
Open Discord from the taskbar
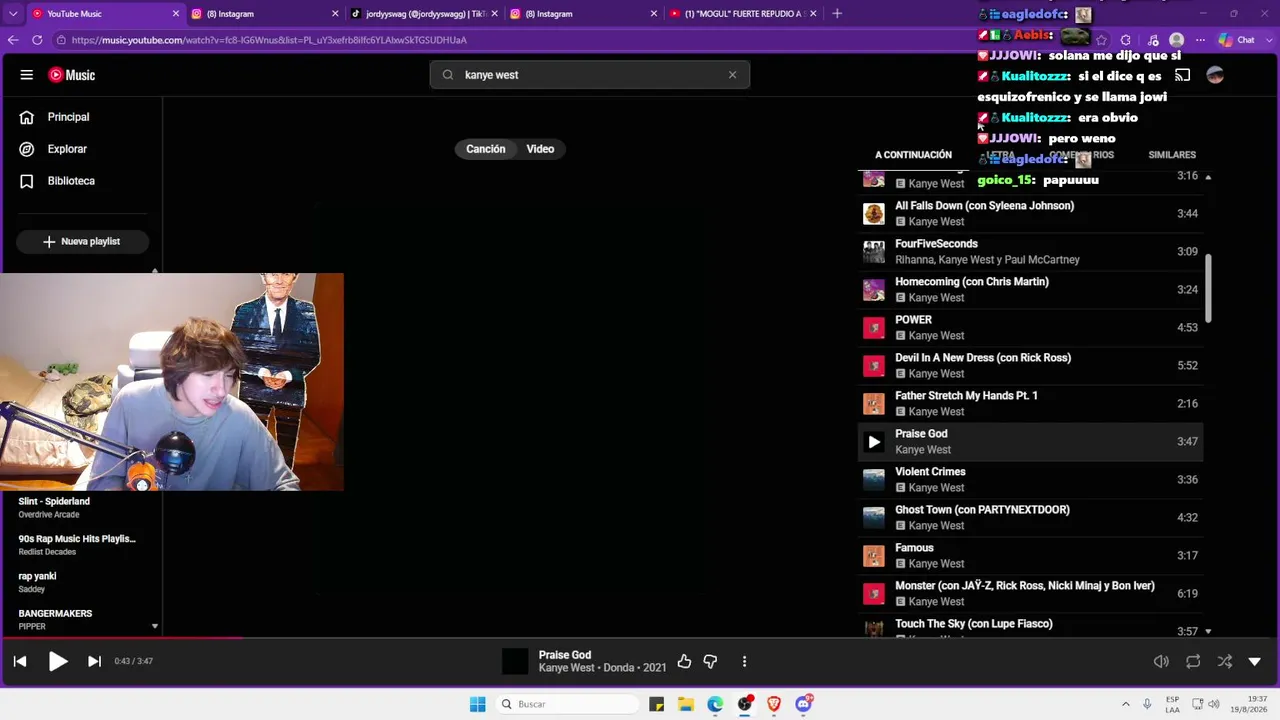coord(804,704)
